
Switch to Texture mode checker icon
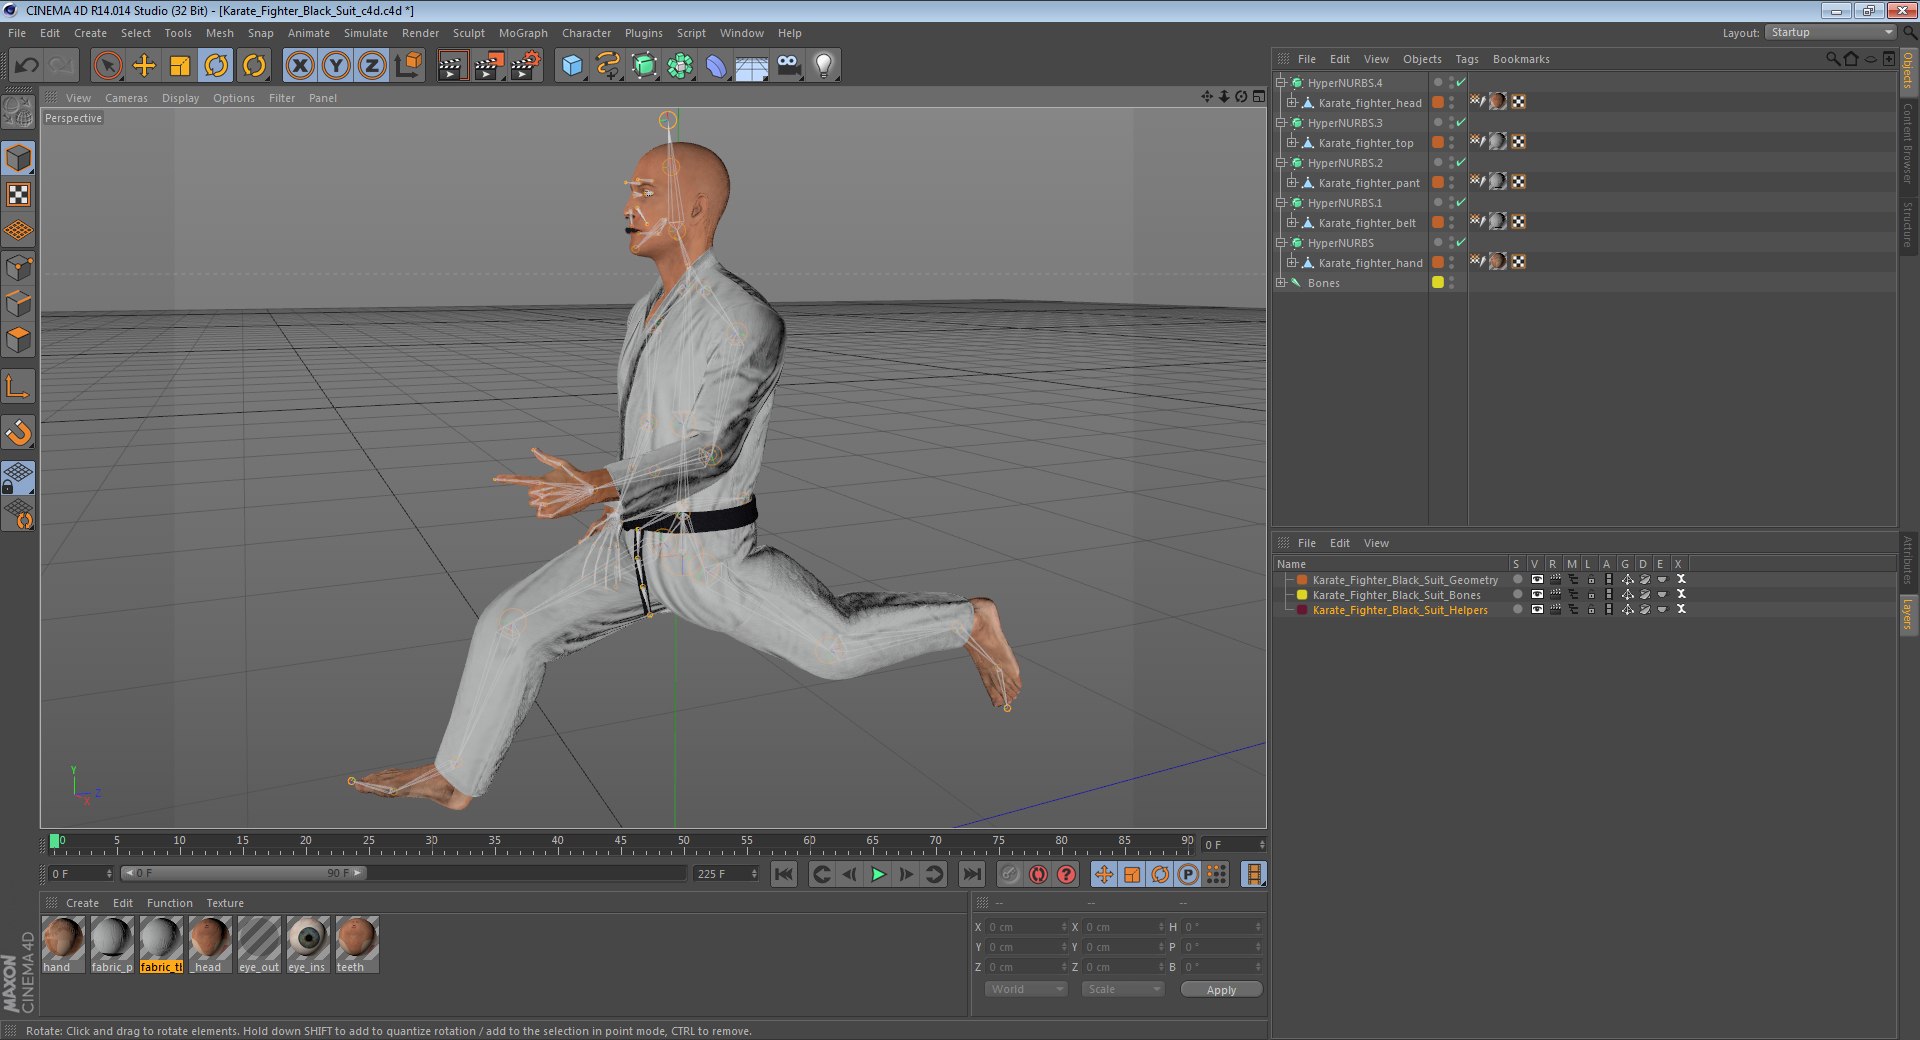coord(18,194)
